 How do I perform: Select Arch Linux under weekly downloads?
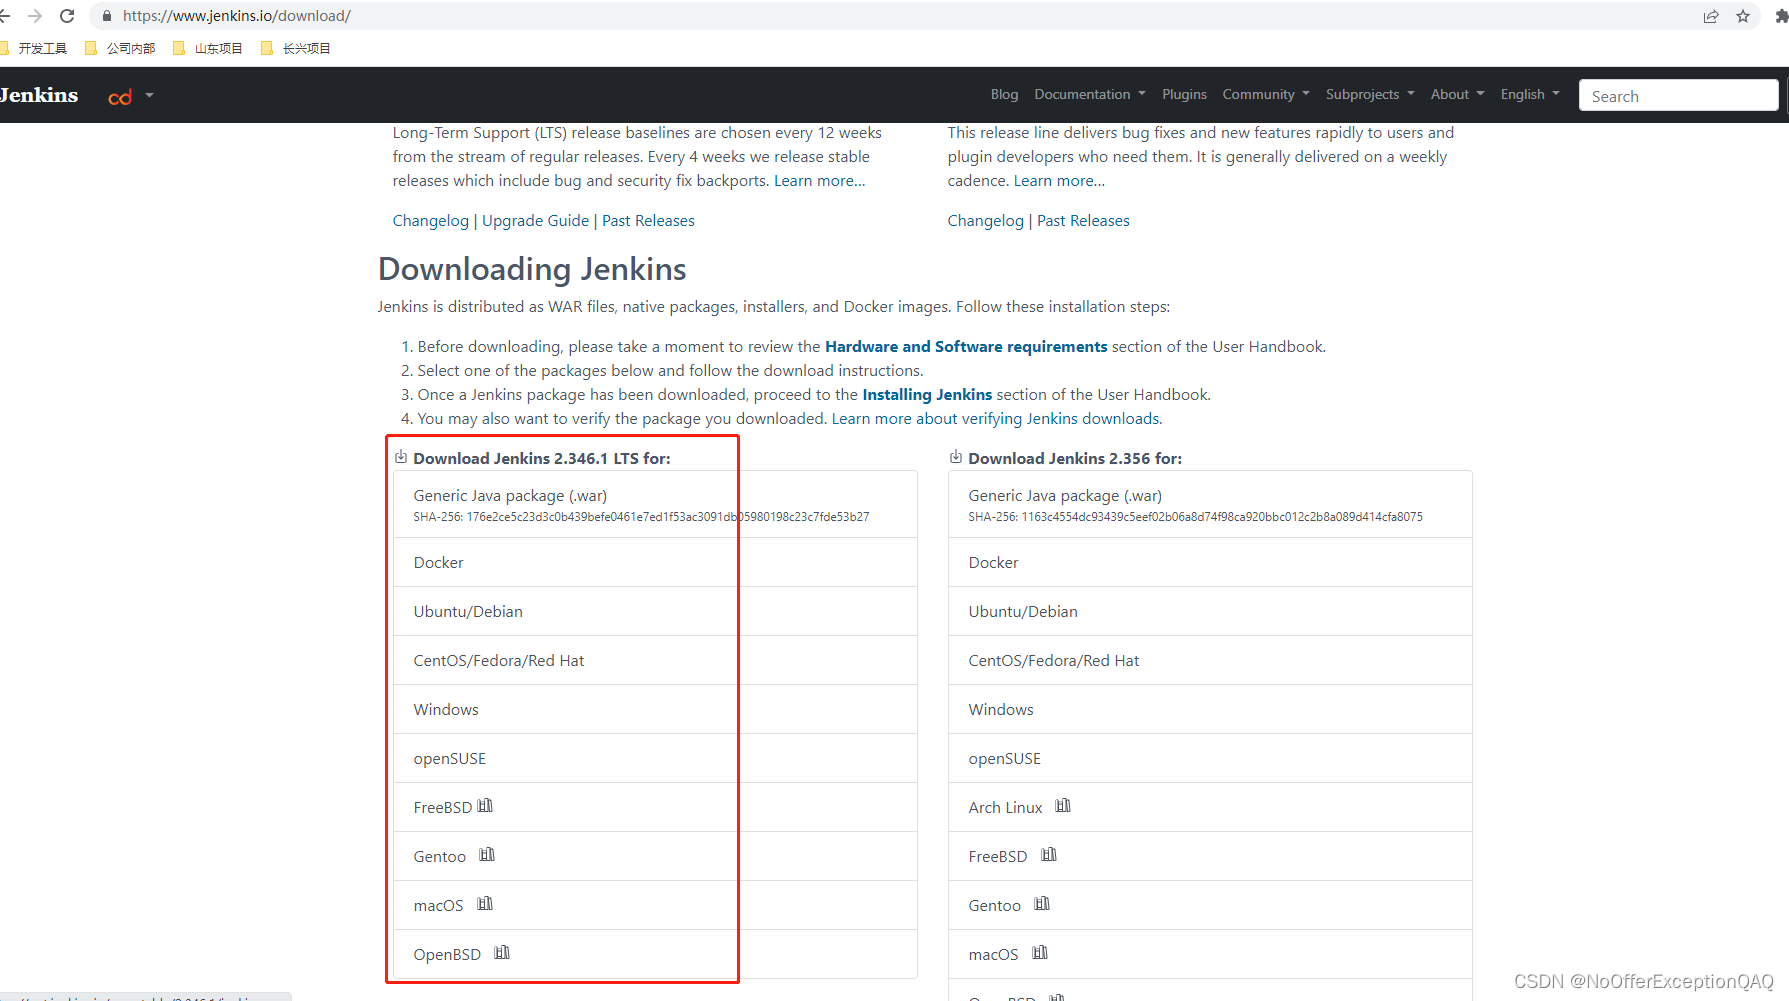click(x=1210, y=808)
